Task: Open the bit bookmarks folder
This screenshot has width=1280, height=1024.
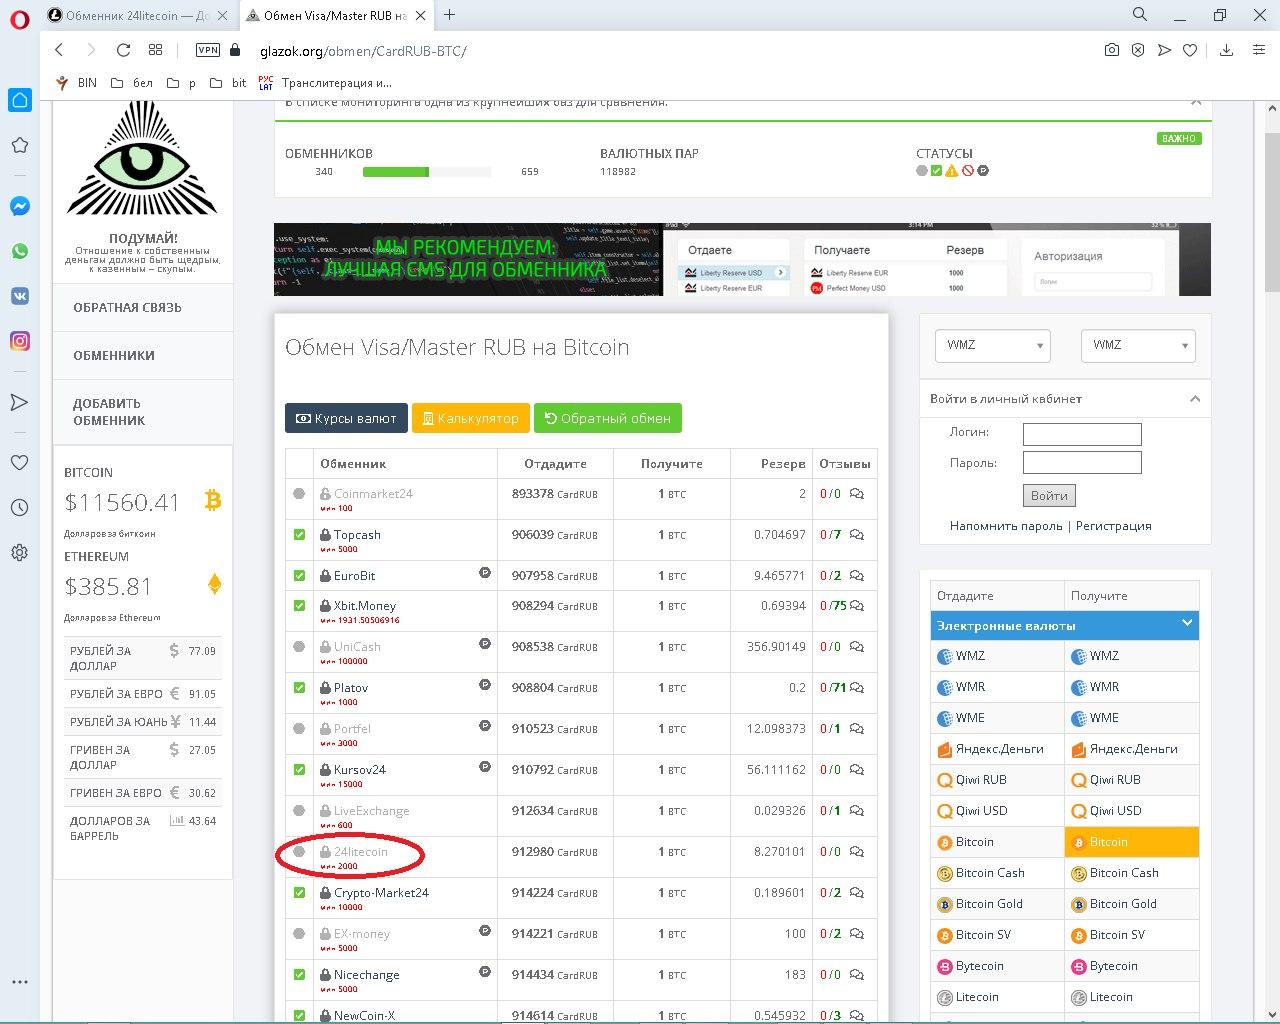Action: pyautogui.click(x=228, y=83)
